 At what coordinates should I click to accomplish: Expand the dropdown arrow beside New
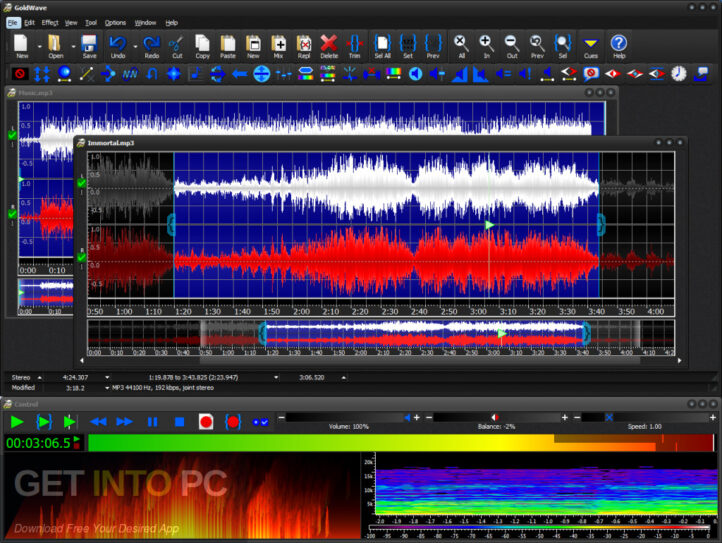tap(40, 47)
